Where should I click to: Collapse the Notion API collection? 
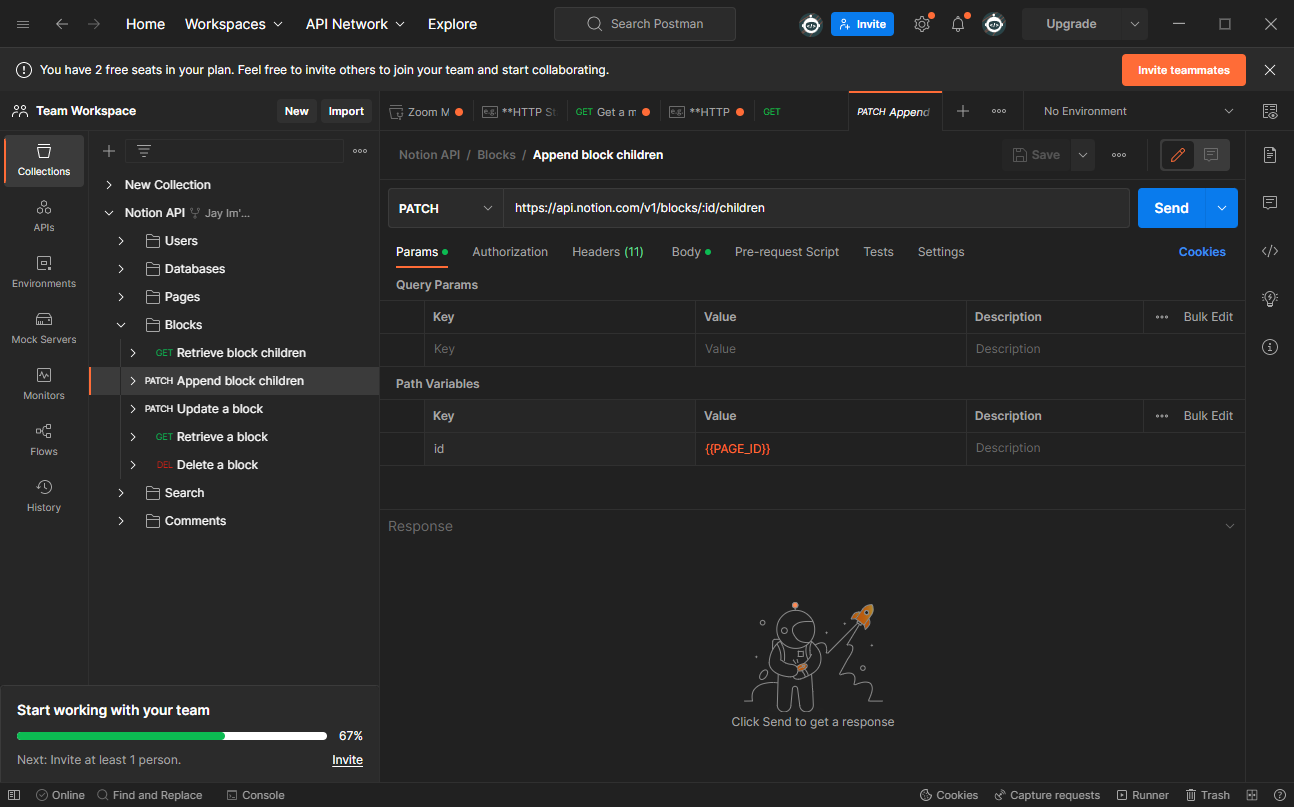[109, 213]
